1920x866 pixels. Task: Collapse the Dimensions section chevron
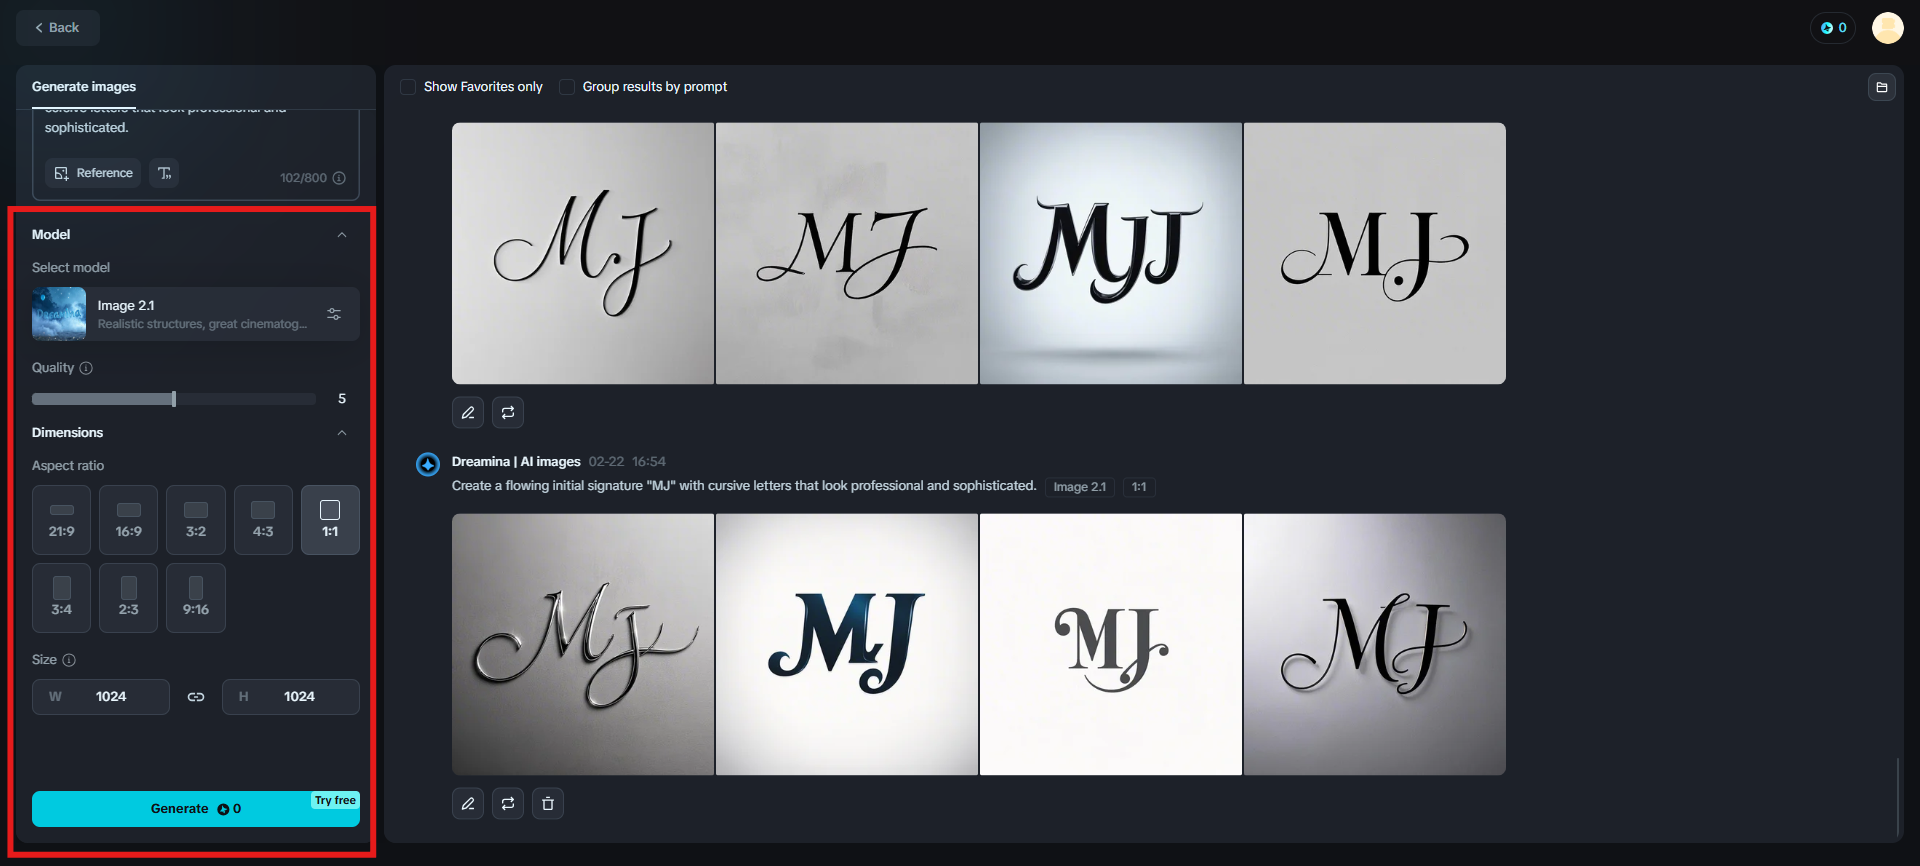tap(342, 433)
